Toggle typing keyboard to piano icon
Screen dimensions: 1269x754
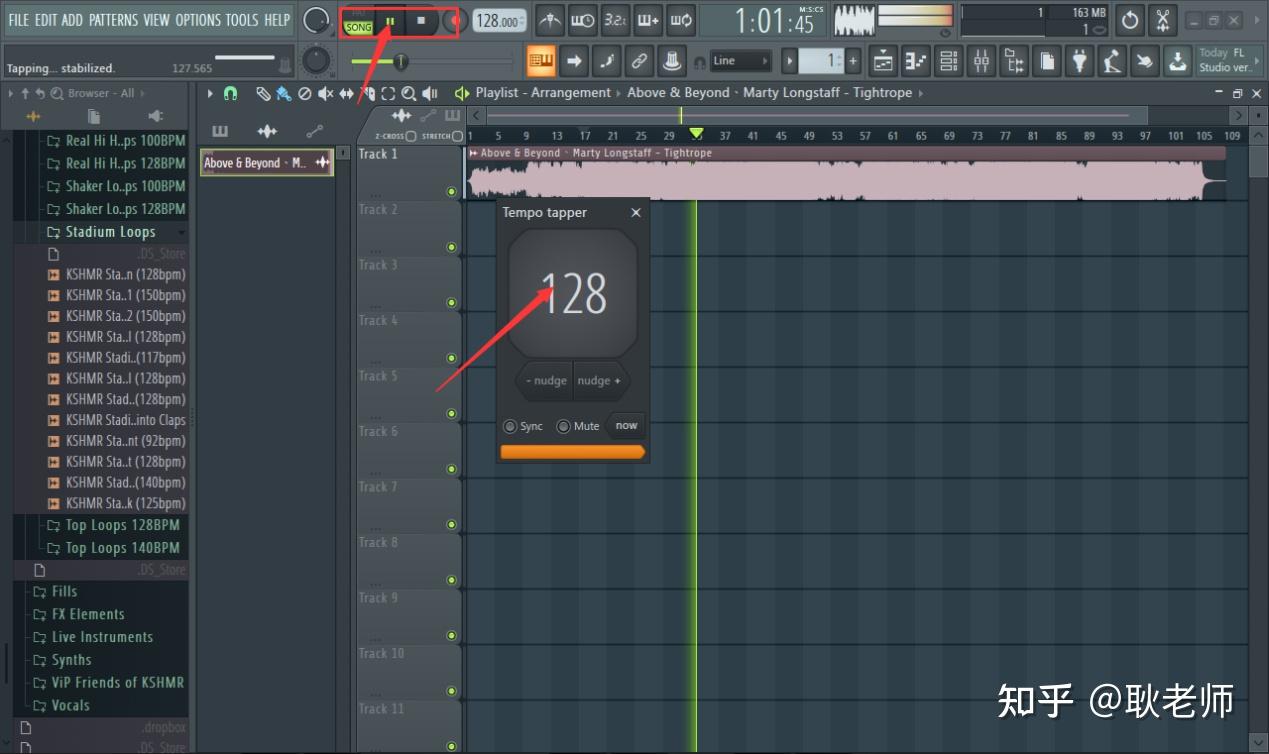[541, 61]
